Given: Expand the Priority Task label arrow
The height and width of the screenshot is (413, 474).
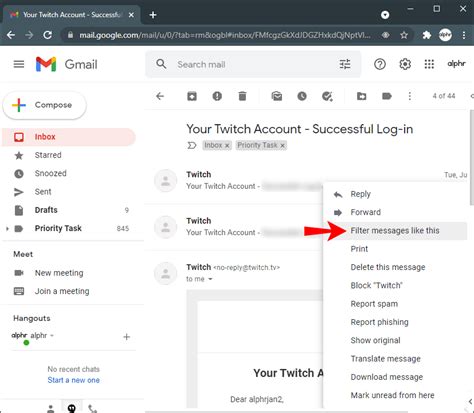Looking at the screenshot, I should (7, 229).
